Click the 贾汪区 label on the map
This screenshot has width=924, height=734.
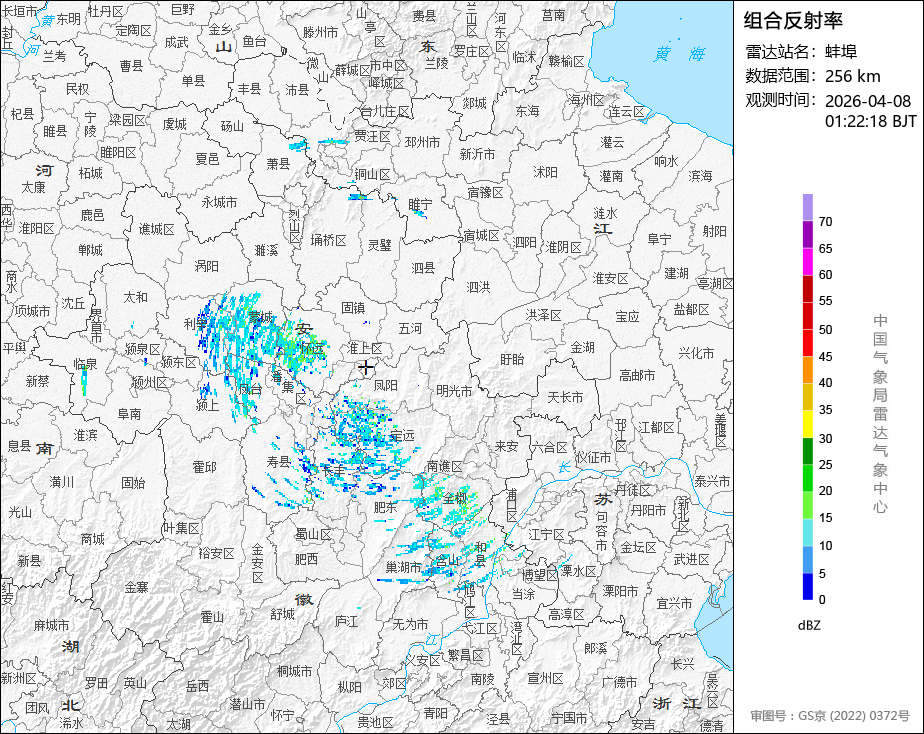coord(372,137)
